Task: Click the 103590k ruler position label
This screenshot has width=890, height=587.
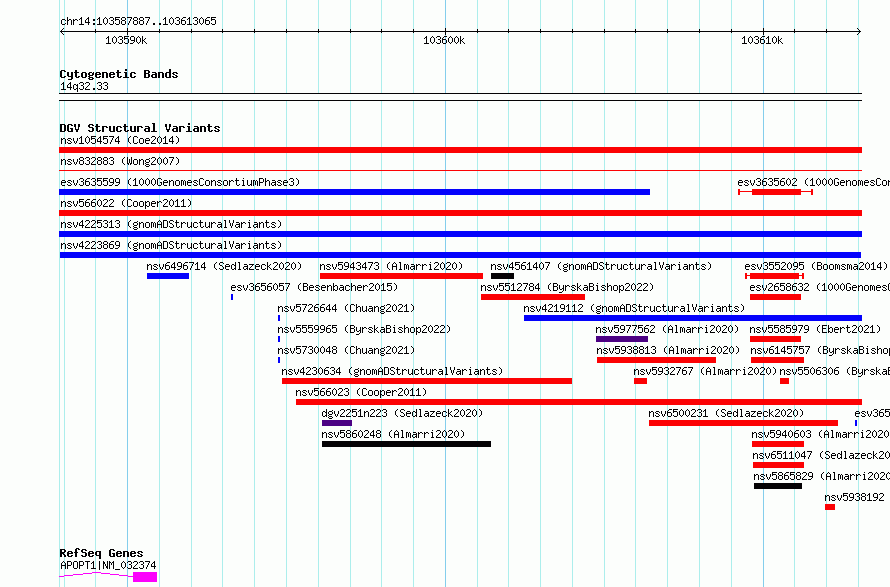Action: [x=126, y=40]
